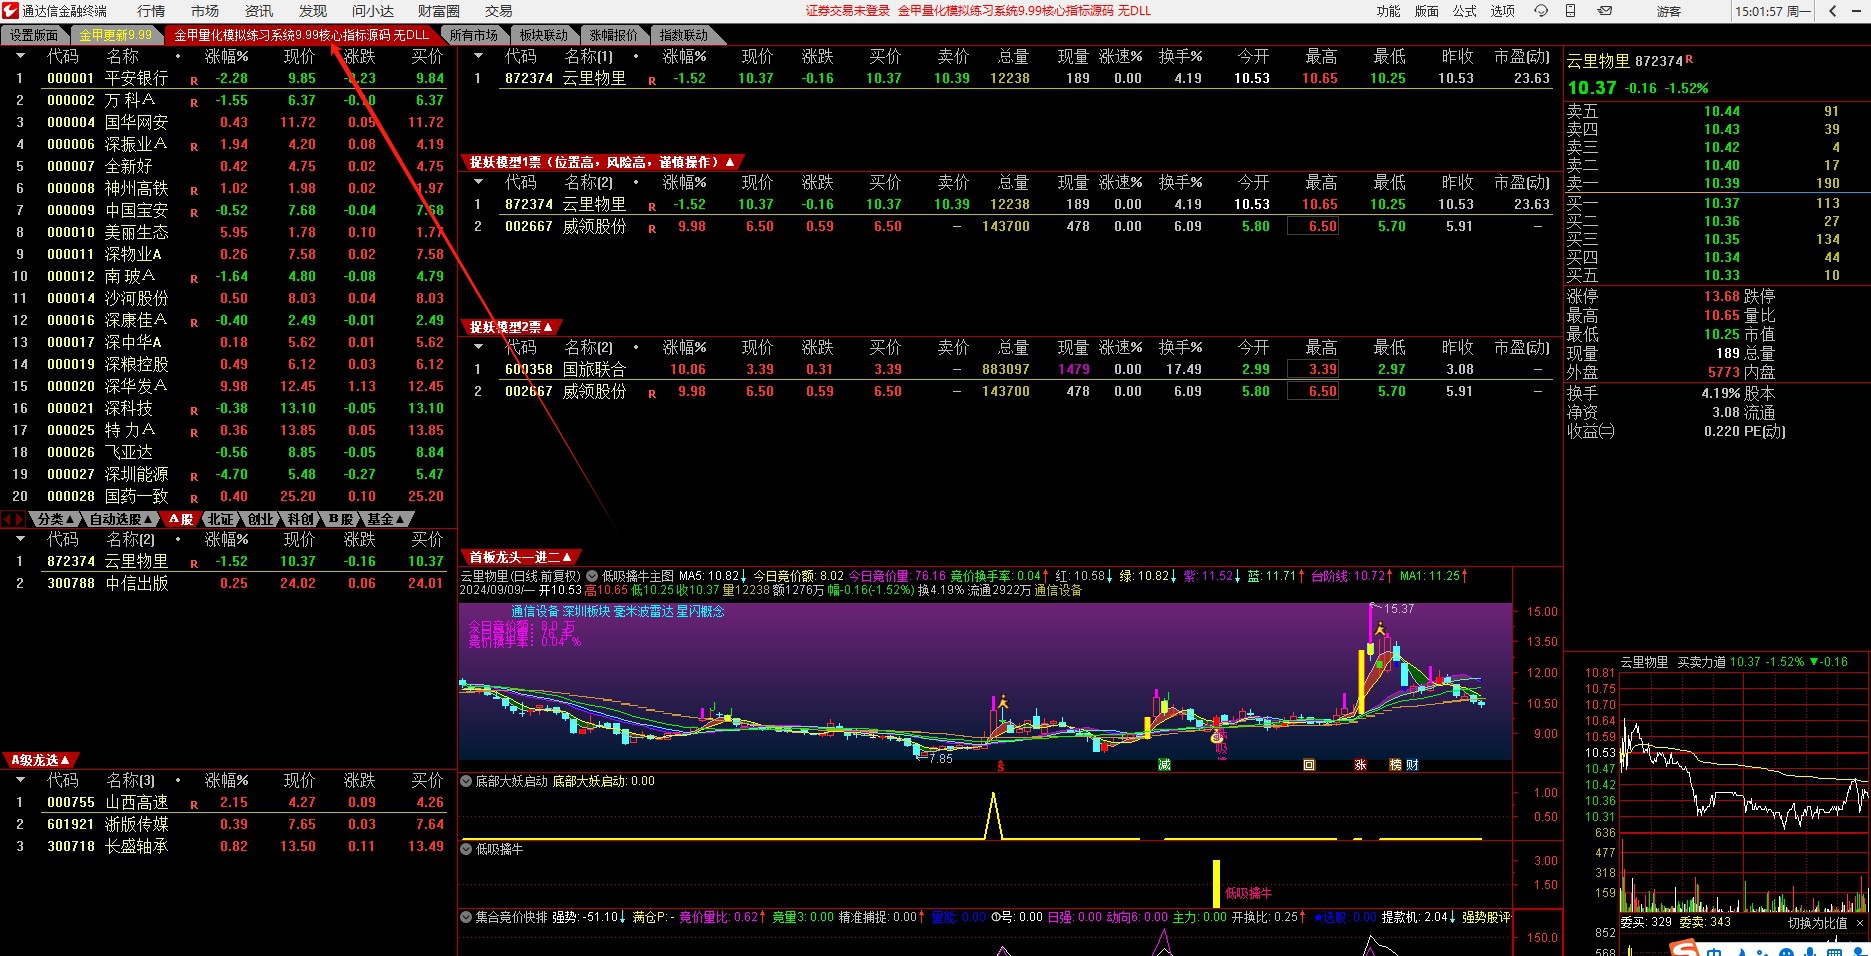Screen dimensions: 1871x956
Task: Expand column dropdown in the A级龙送 list
Action: pyautogui.click(x=20, y=781)
